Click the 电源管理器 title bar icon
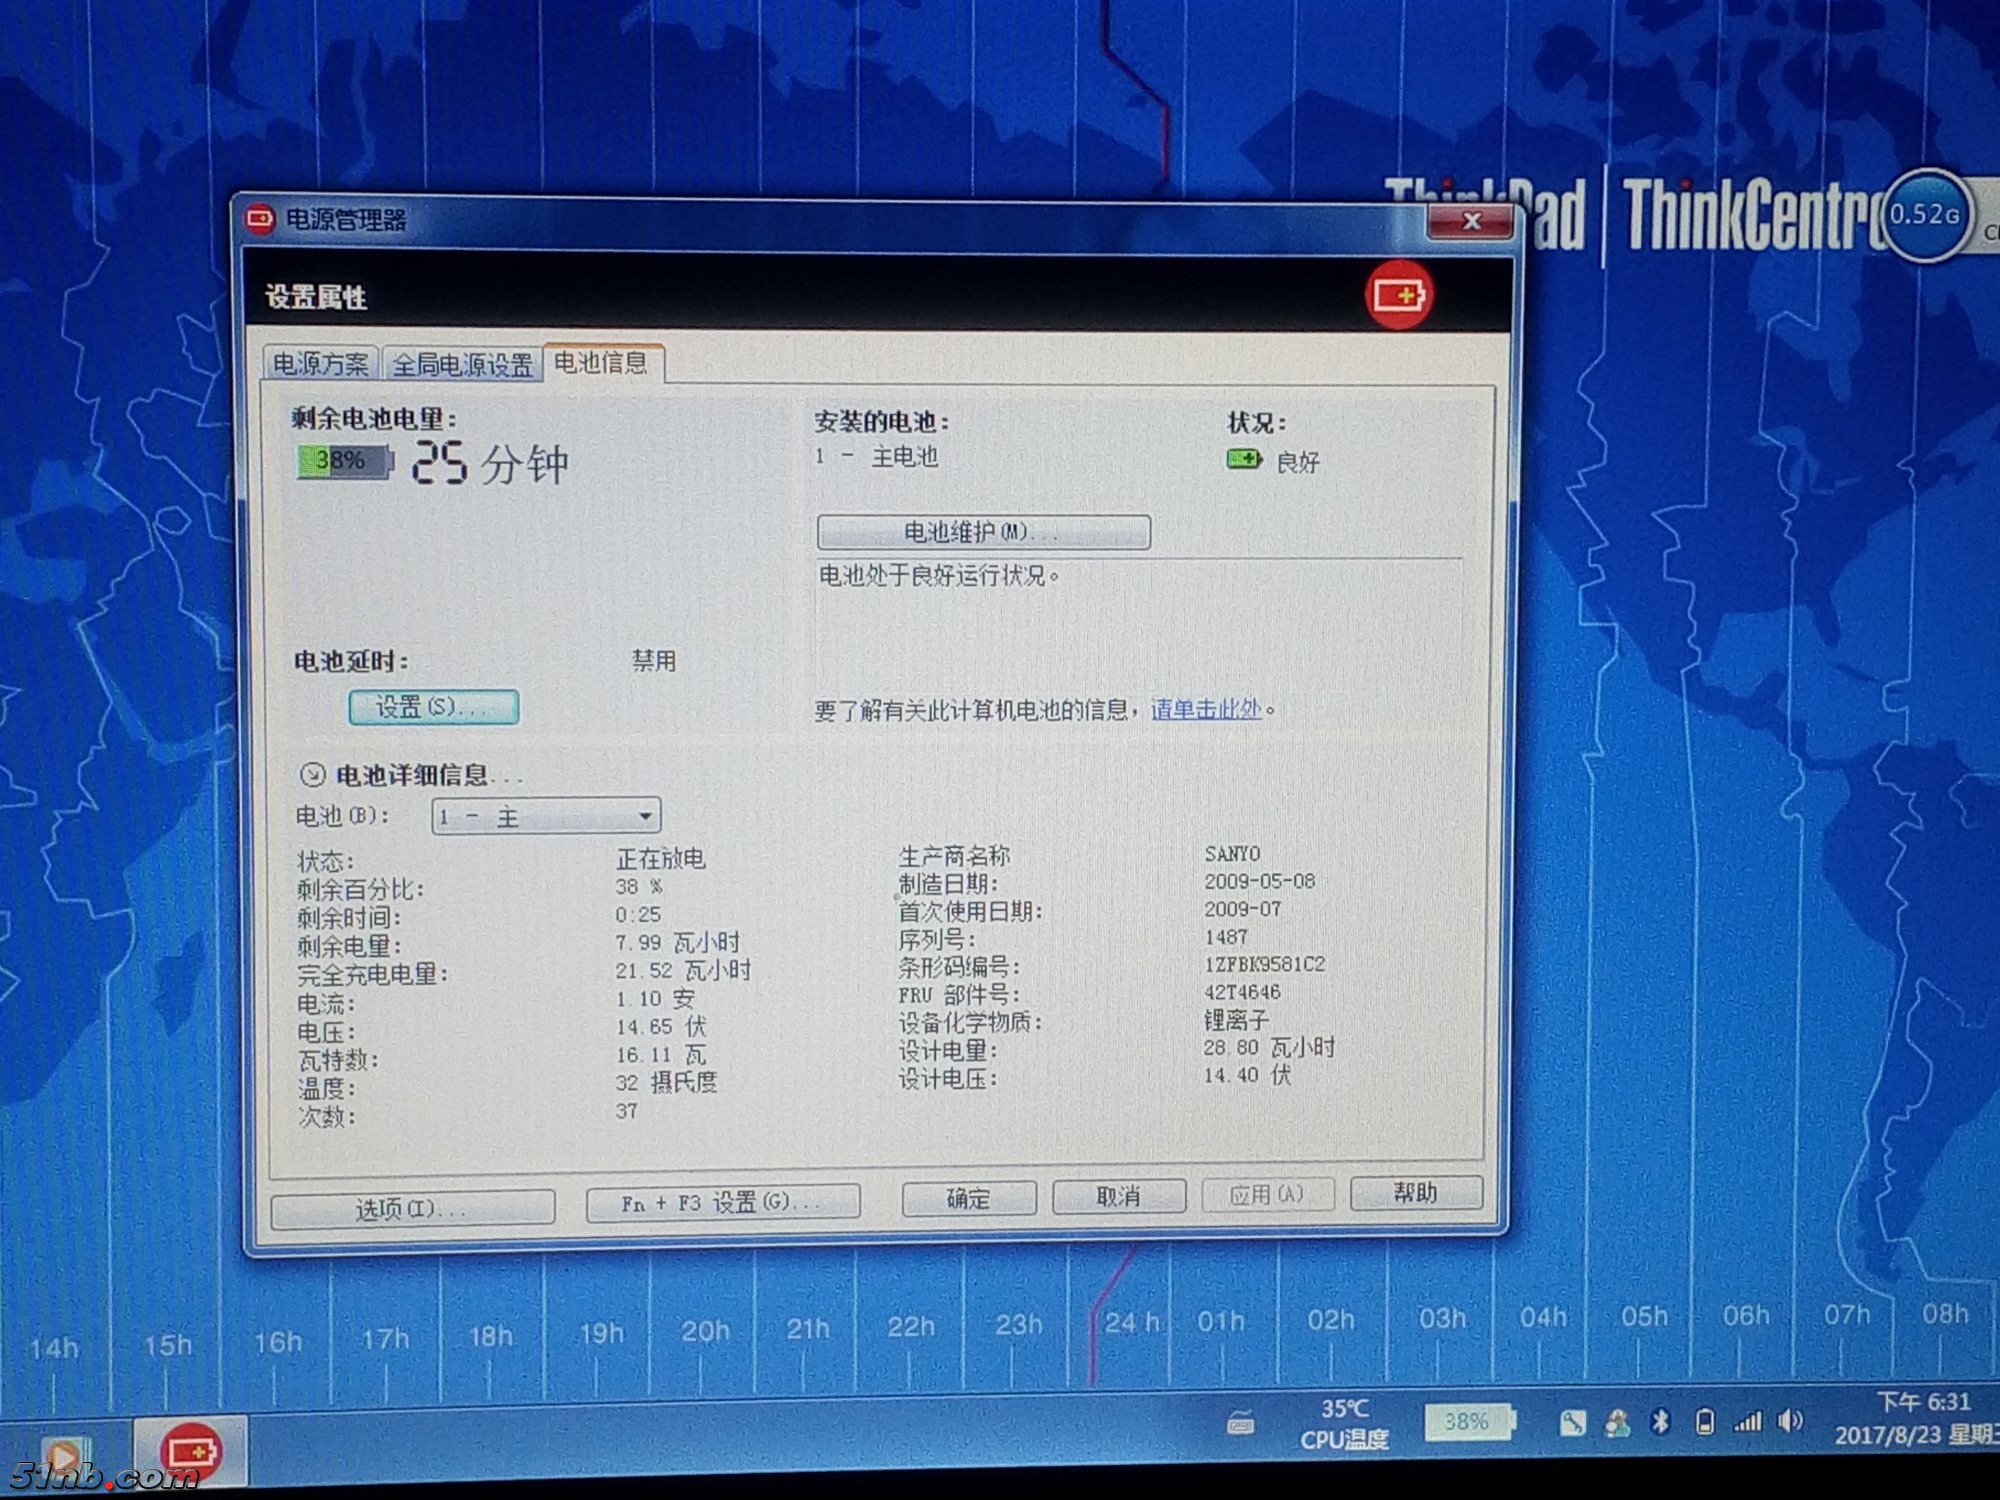This screenshot has height=1500, width=2000. 261,219
